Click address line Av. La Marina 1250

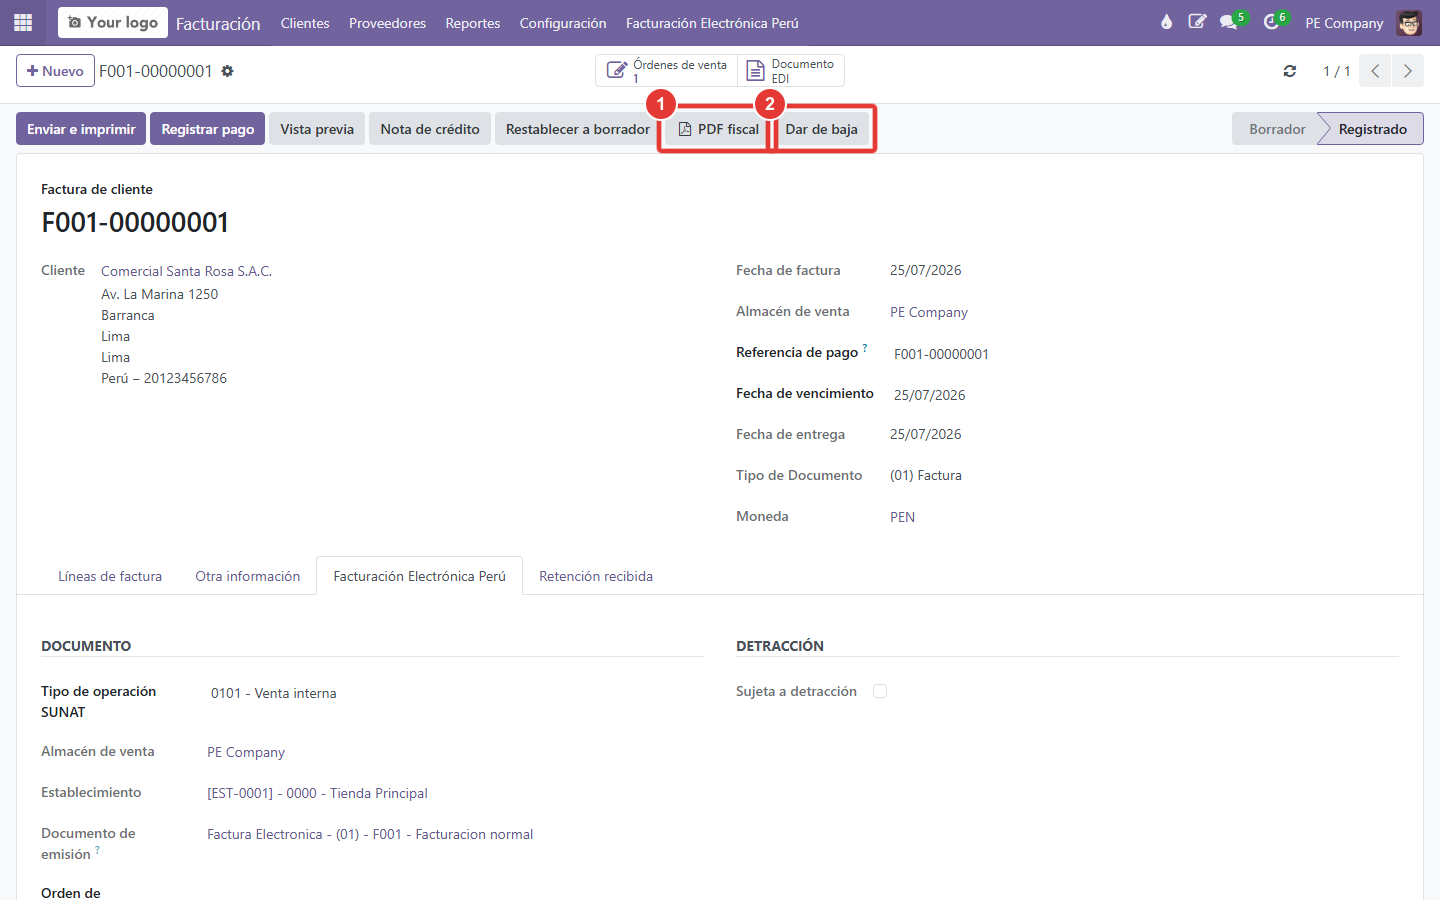coord(159,294)
